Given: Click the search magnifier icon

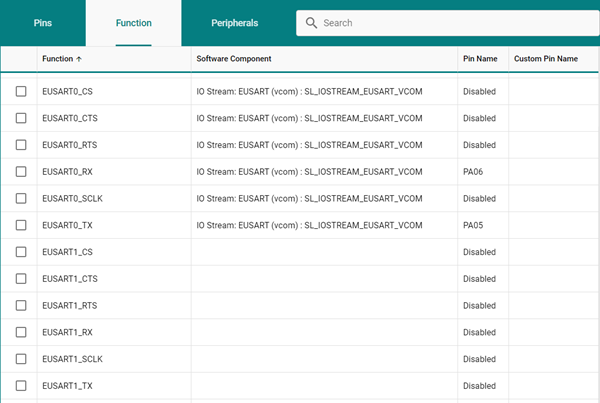Looking at the screenshot, I should [x=311, y=23].
